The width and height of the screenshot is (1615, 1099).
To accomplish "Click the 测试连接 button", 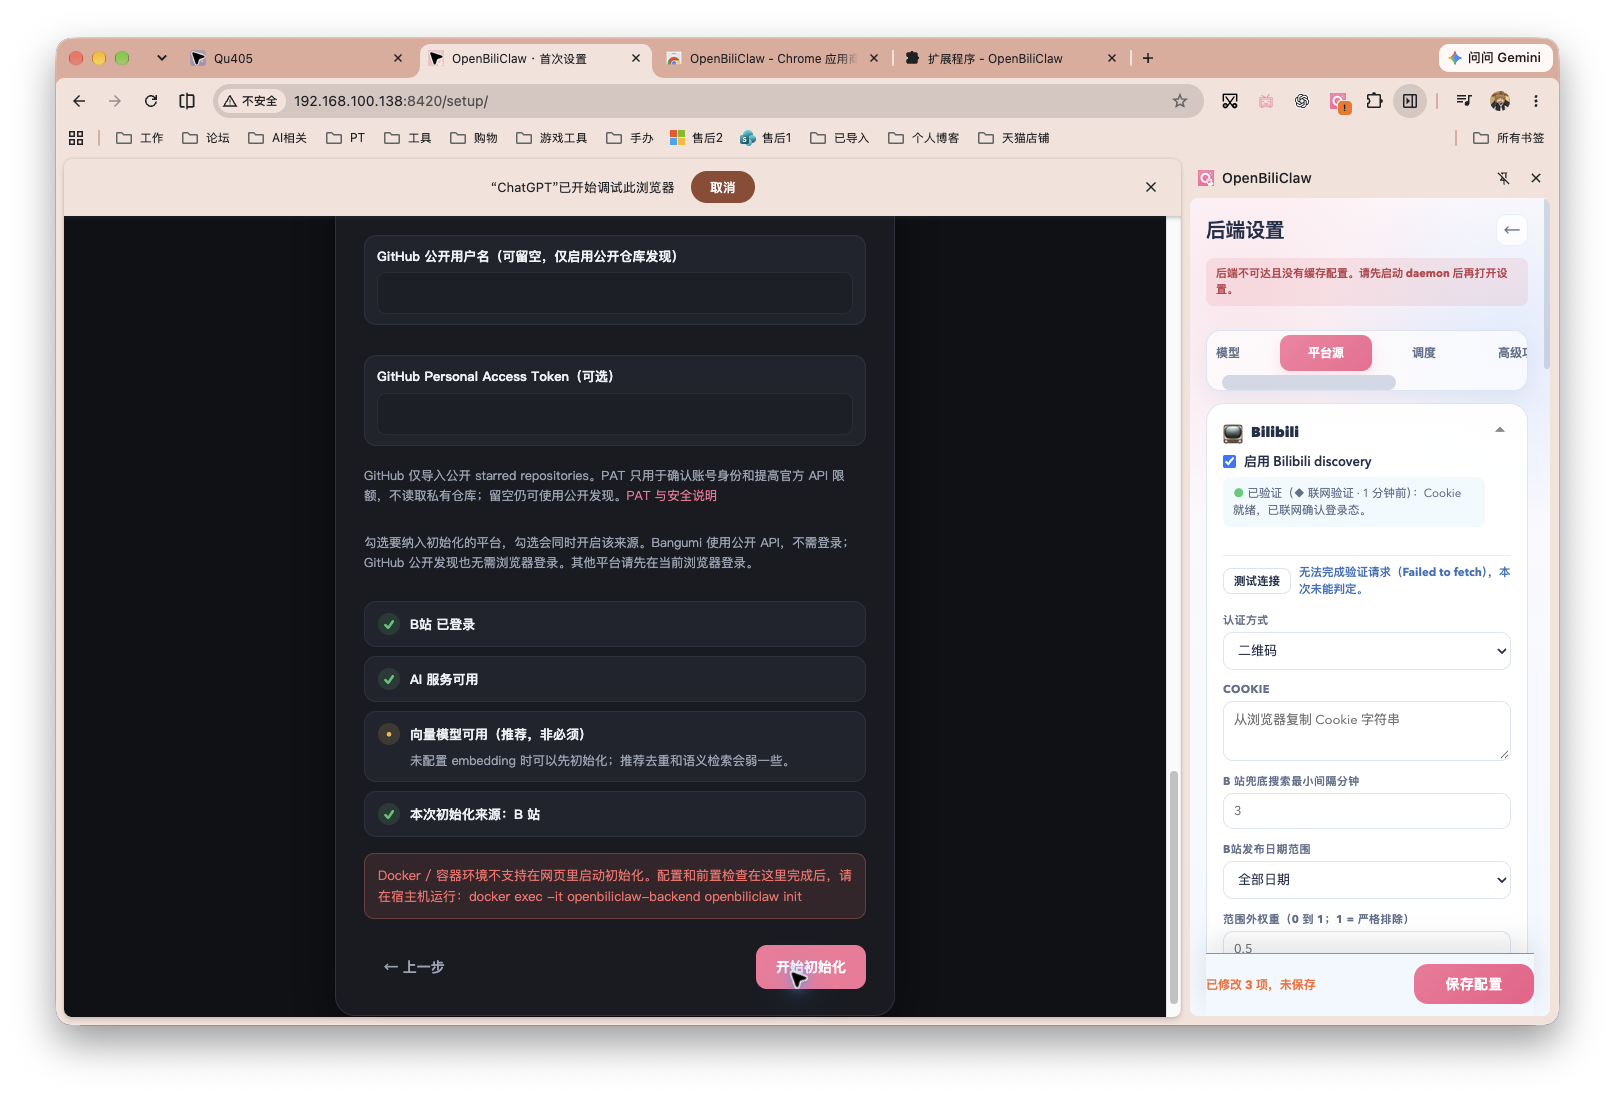I will point(1257,581).
